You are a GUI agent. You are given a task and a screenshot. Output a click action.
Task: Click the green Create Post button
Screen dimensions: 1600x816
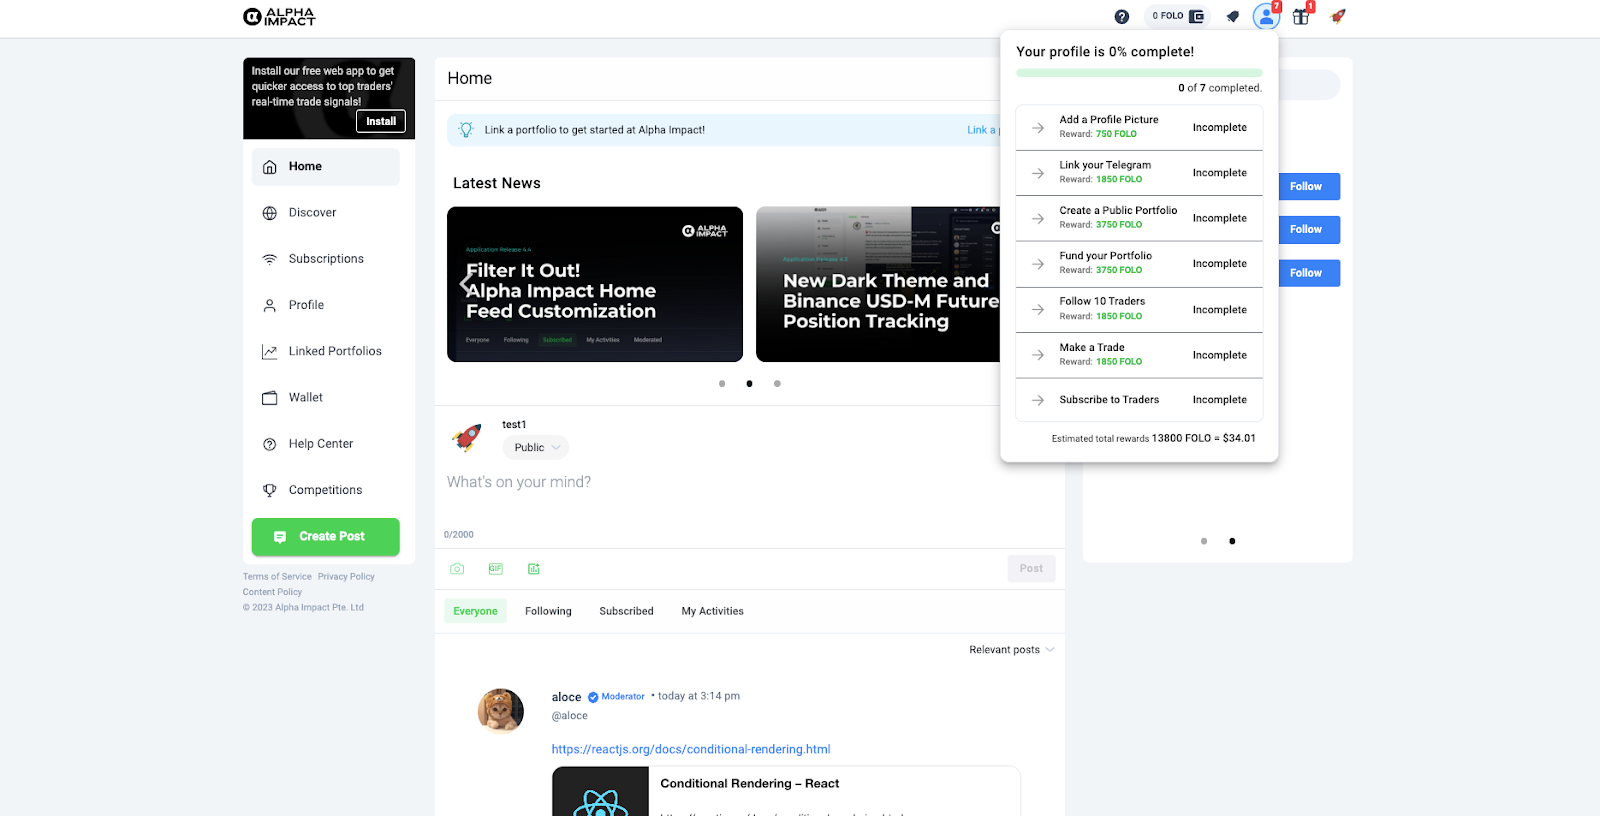click(x=326, y=537)
